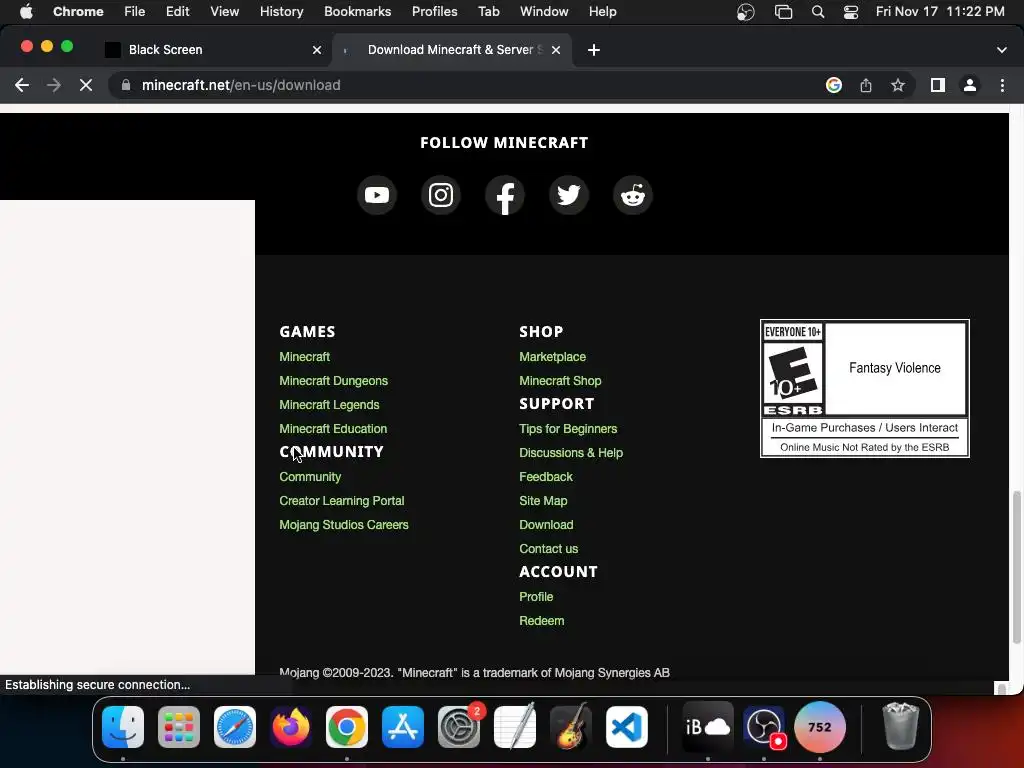
Task: Open the Discussions & Help link
Action: (571, 453)
